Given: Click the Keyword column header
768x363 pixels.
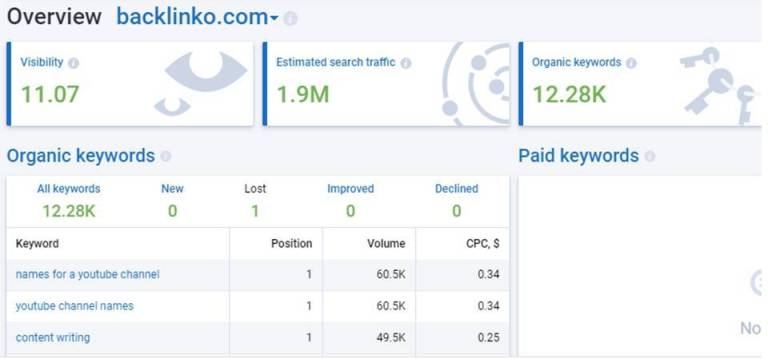Looking at the screenshot, I should tap(37, 243).
